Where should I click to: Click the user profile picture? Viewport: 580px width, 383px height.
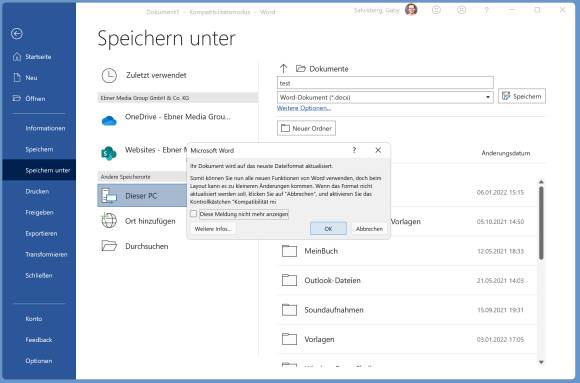[411, 10]
